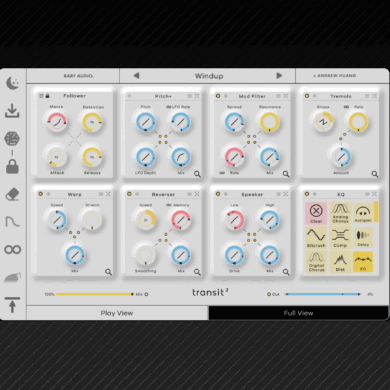Image resolution: width=390 pixels, height=390 pixels.
Task: Click the mouse-shaped icon in the sidebar
Action: [x=13, y=277]
